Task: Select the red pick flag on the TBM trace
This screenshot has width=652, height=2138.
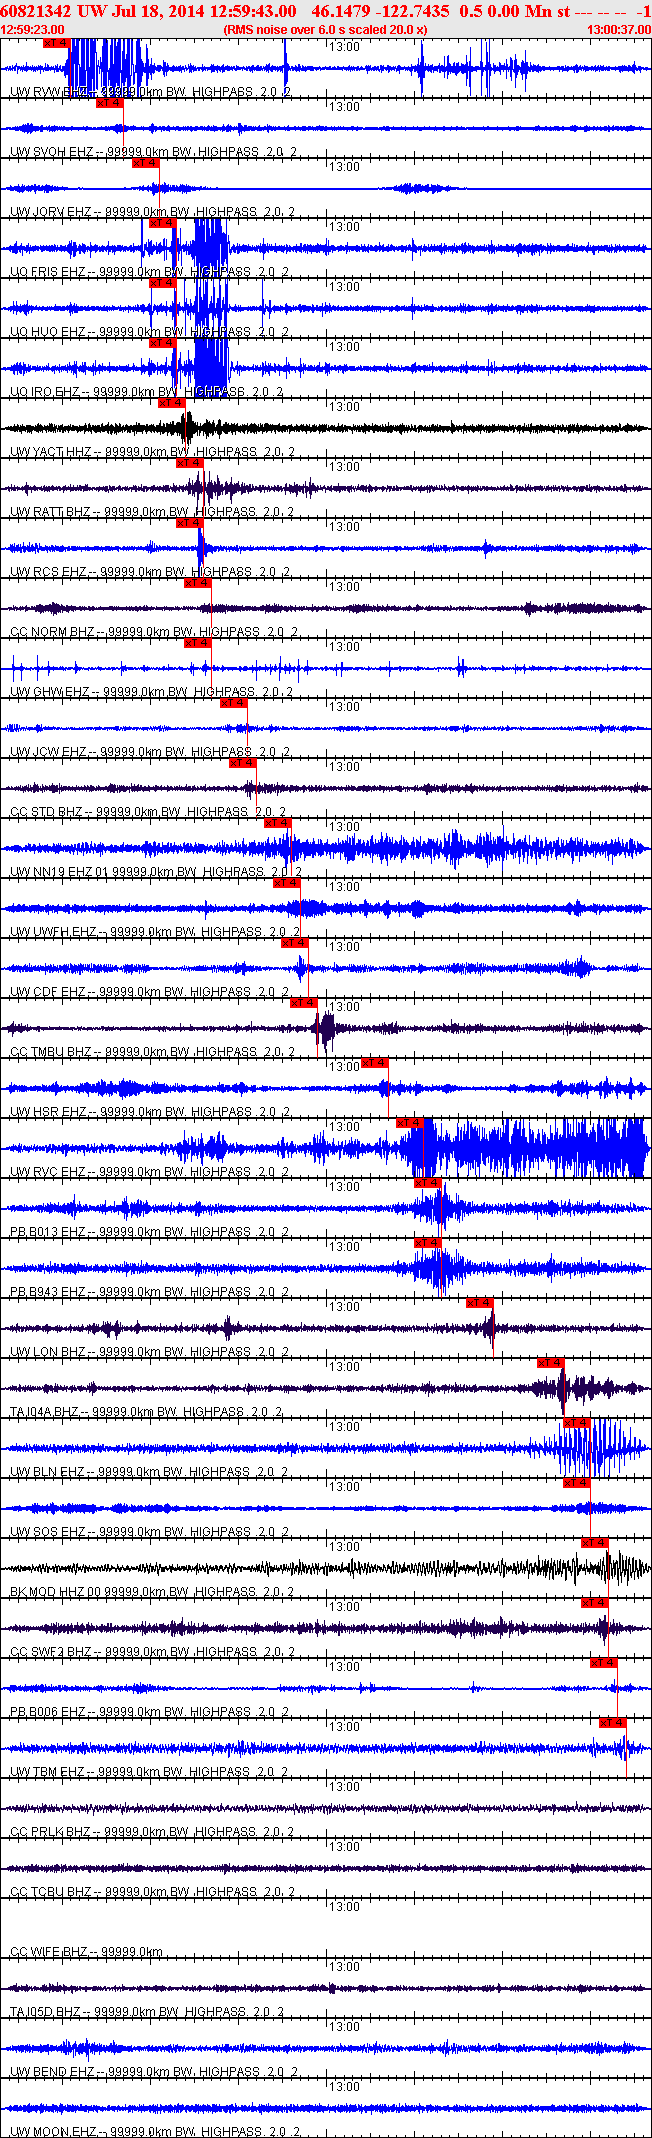Action: click(x=613, y=1723)
